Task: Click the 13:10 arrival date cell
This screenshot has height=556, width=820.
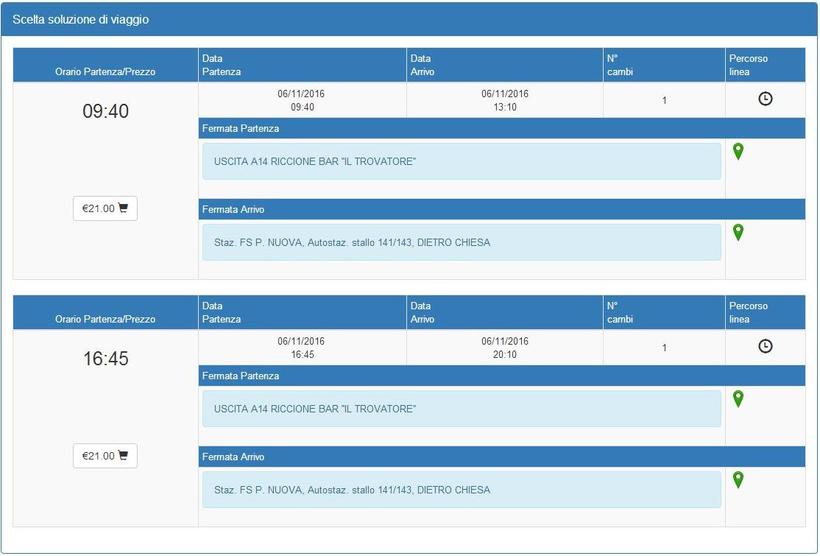Action: click(x=504, y=100)
